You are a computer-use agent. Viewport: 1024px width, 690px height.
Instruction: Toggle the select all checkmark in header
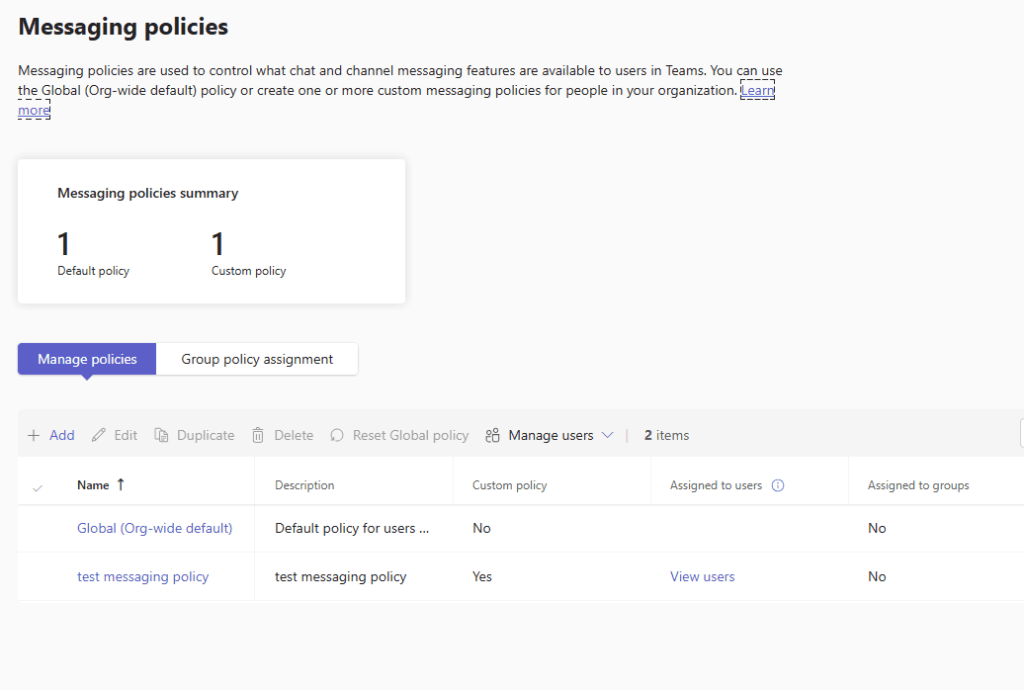38,487
